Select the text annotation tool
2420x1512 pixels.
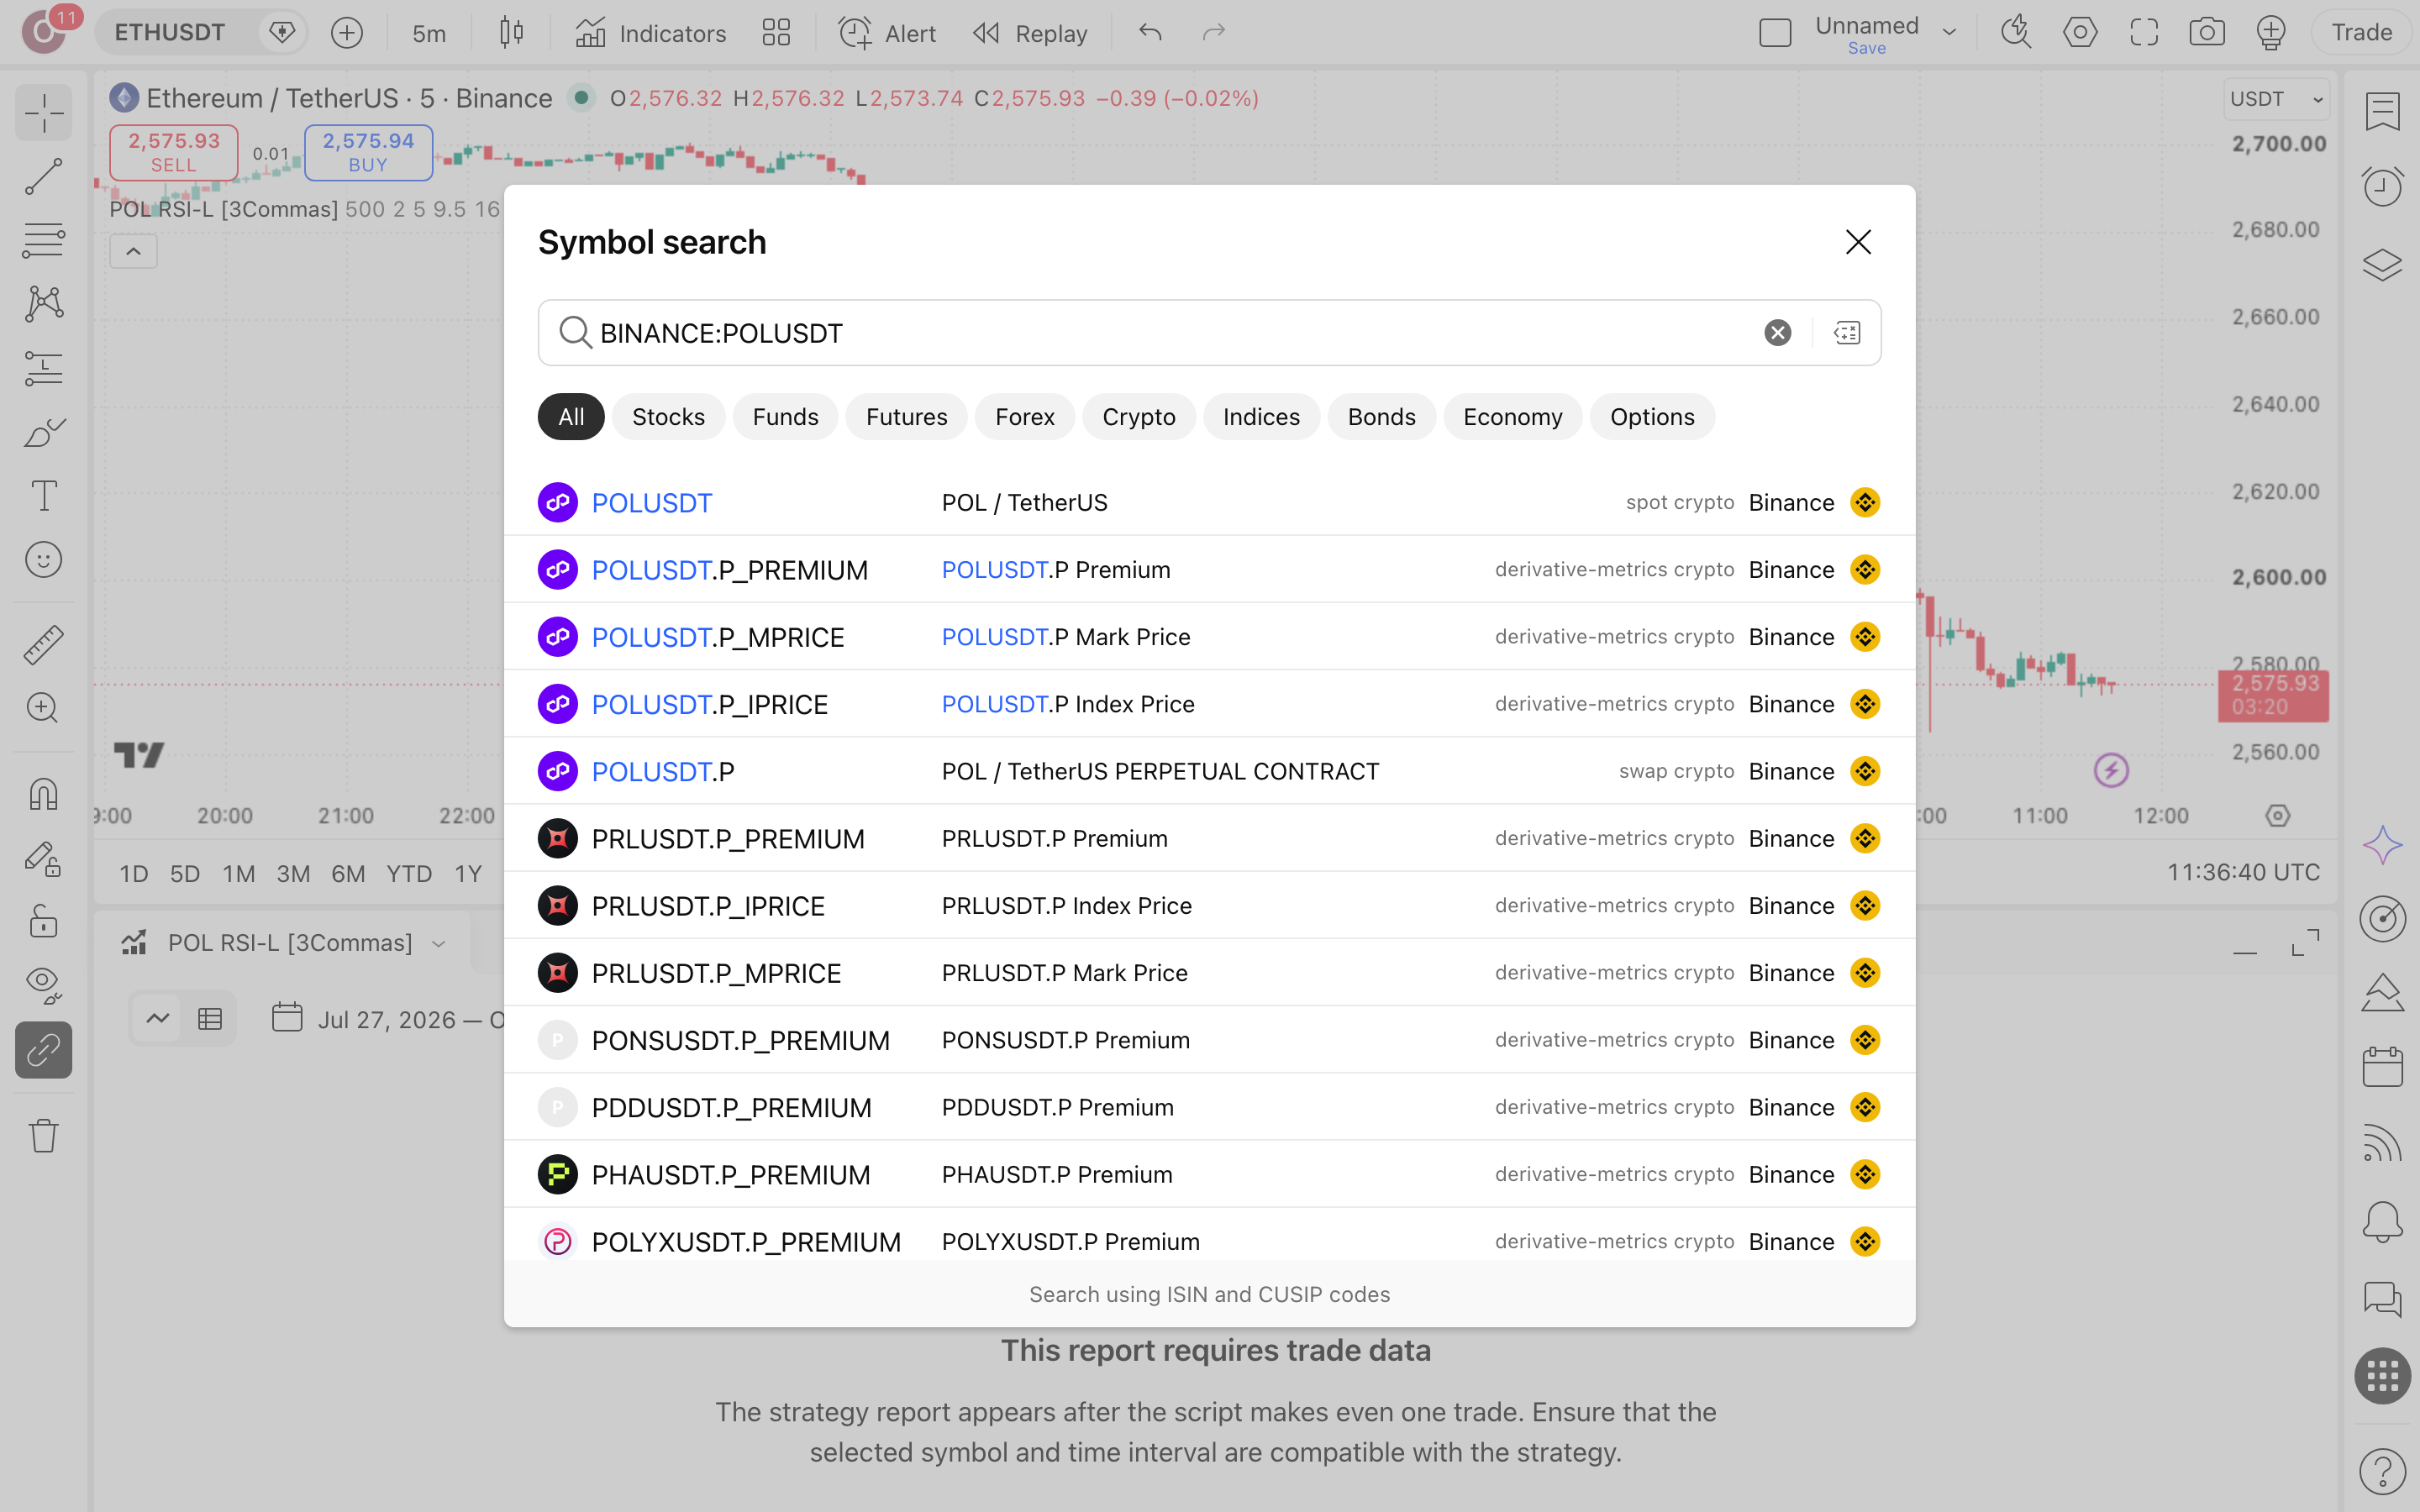point(43,495)
